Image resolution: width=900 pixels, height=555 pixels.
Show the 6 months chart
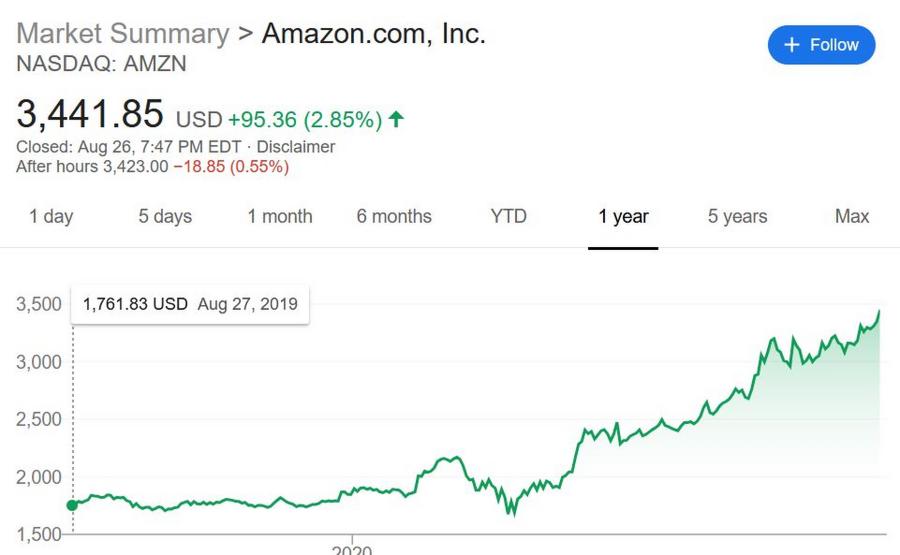pos(394,216)
